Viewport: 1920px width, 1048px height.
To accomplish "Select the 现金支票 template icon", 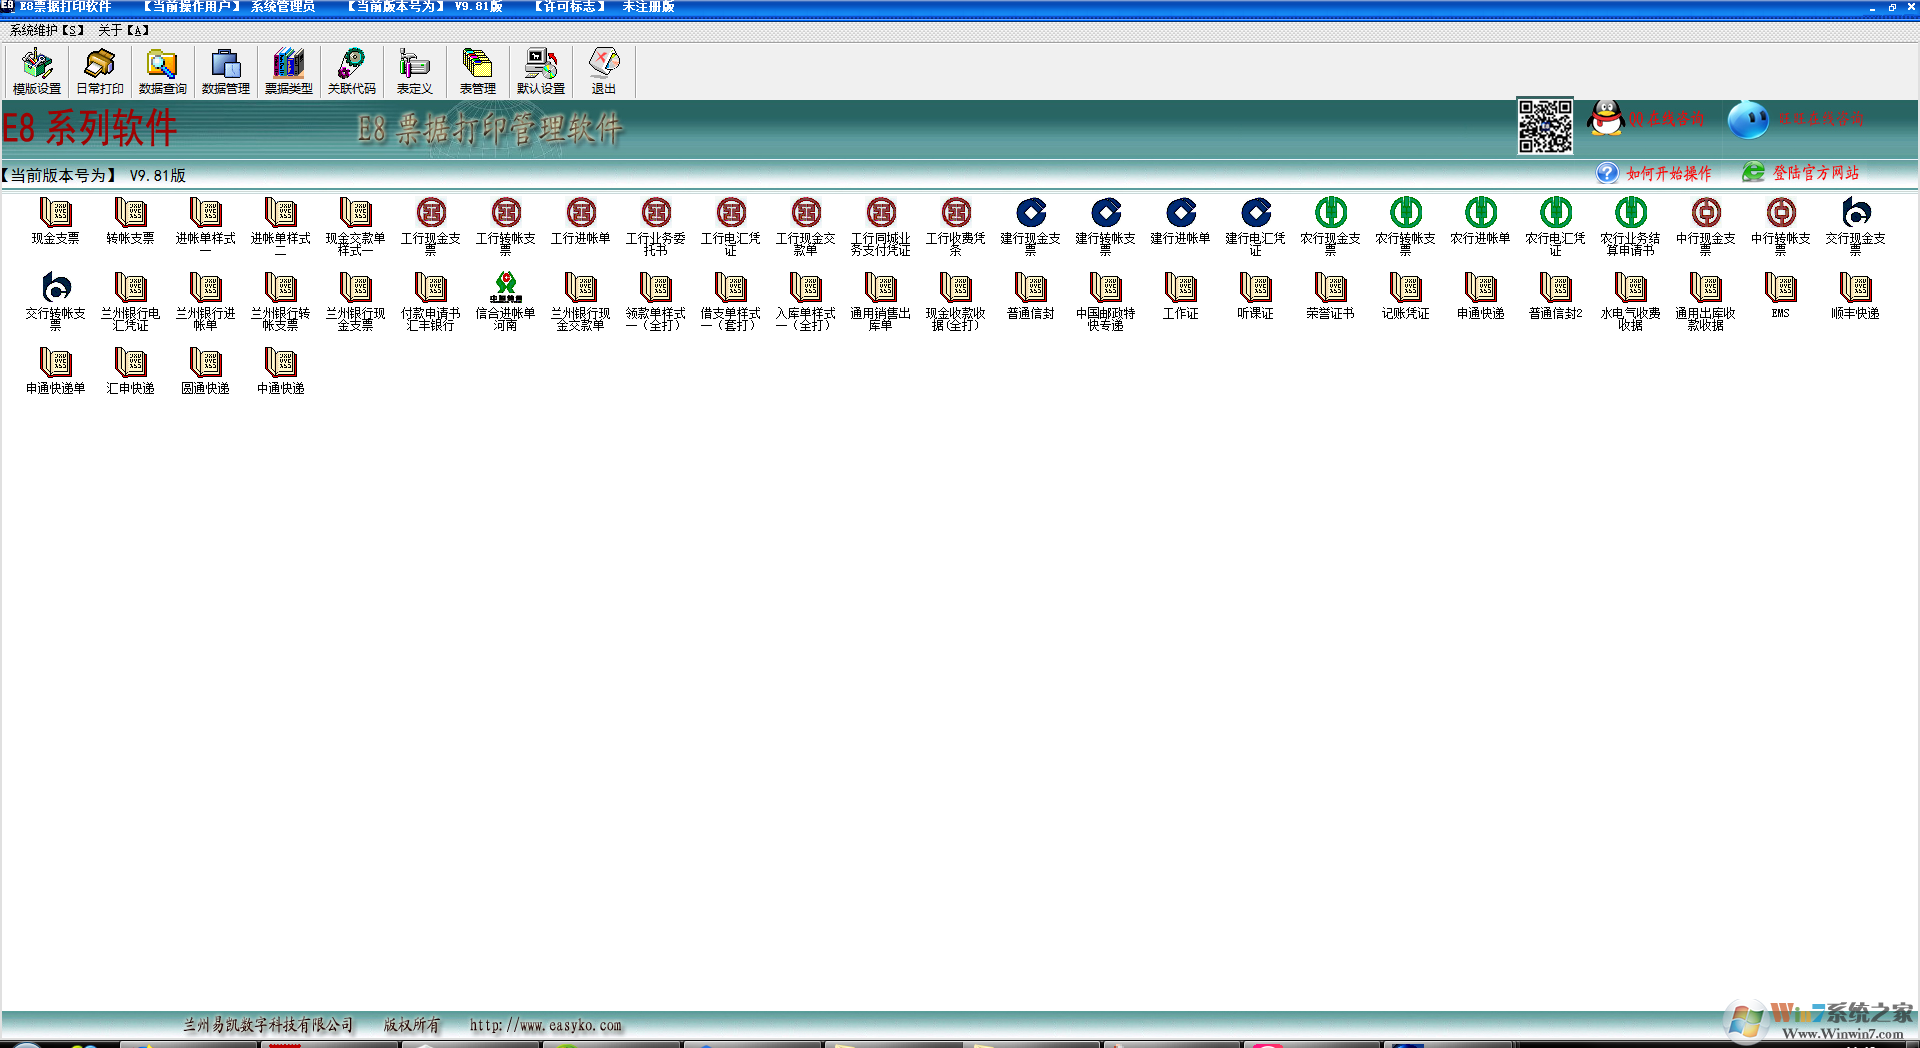I will click(56, 221).
